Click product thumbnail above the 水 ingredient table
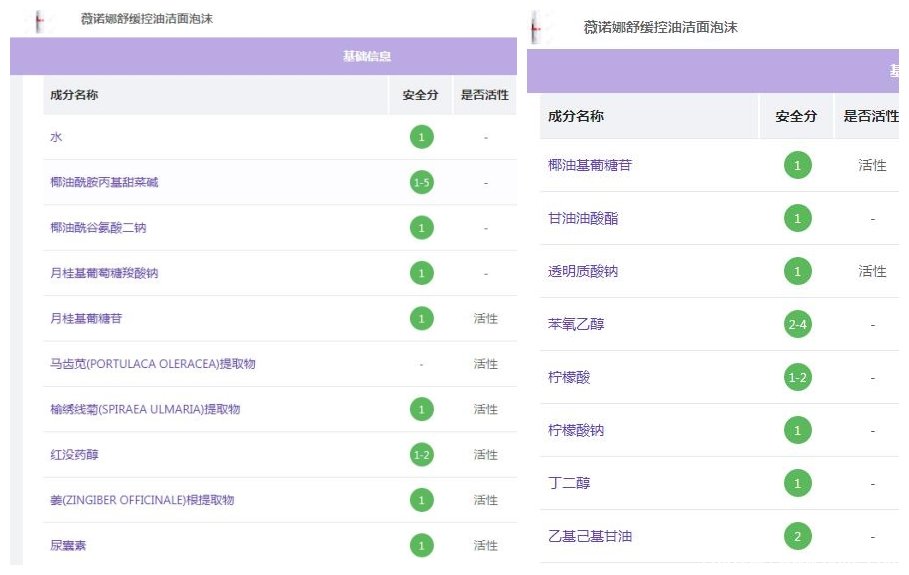The image size is (909, 575). [39, 22]
